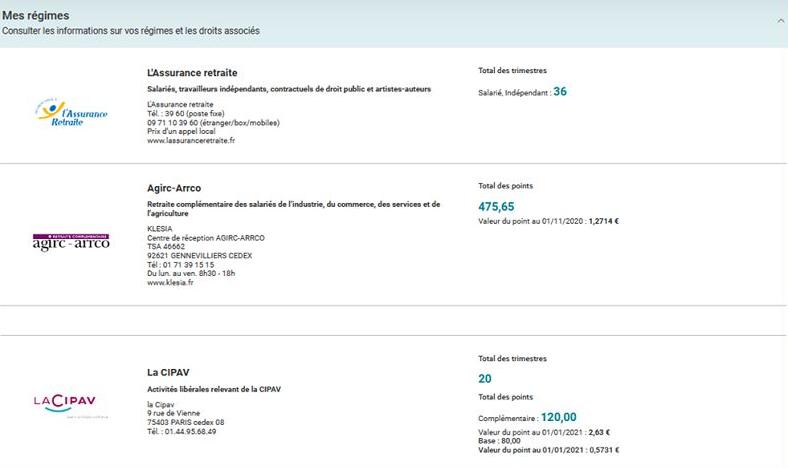
Task: Click the Assurance retraite phone number 39 60
Action: (182, 114)
